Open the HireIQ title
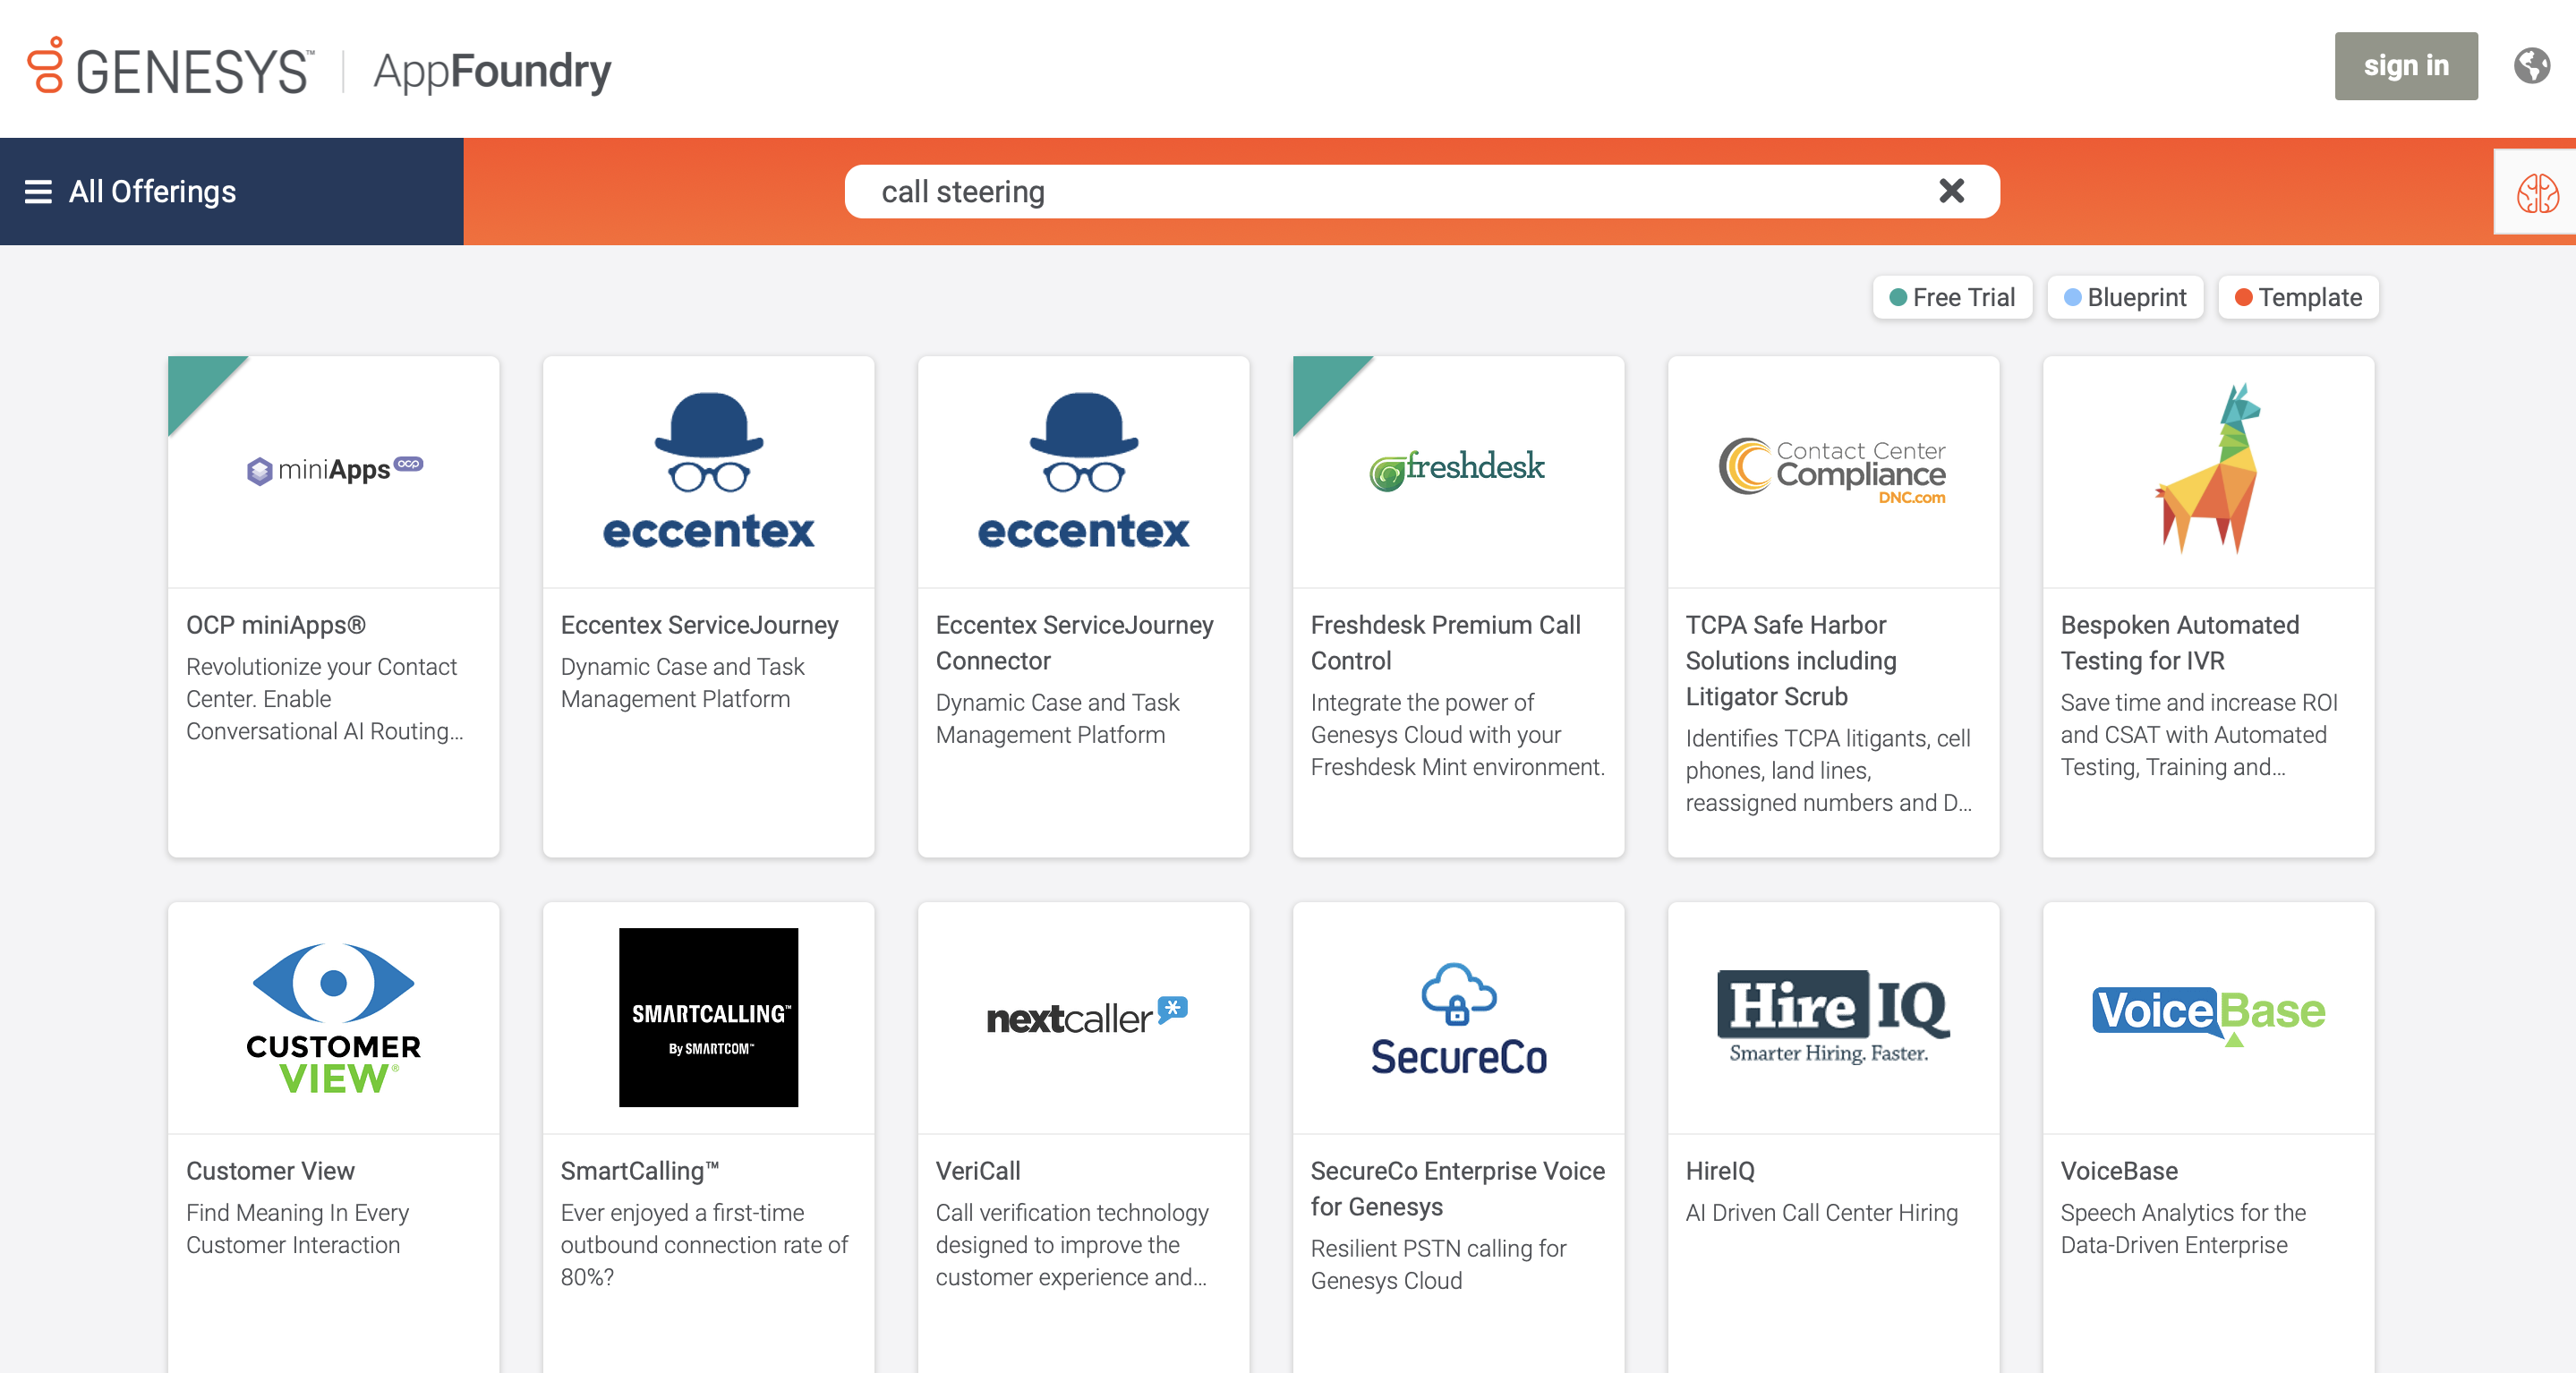The image size is (2576, 1373). (x=1720, y=1171)
